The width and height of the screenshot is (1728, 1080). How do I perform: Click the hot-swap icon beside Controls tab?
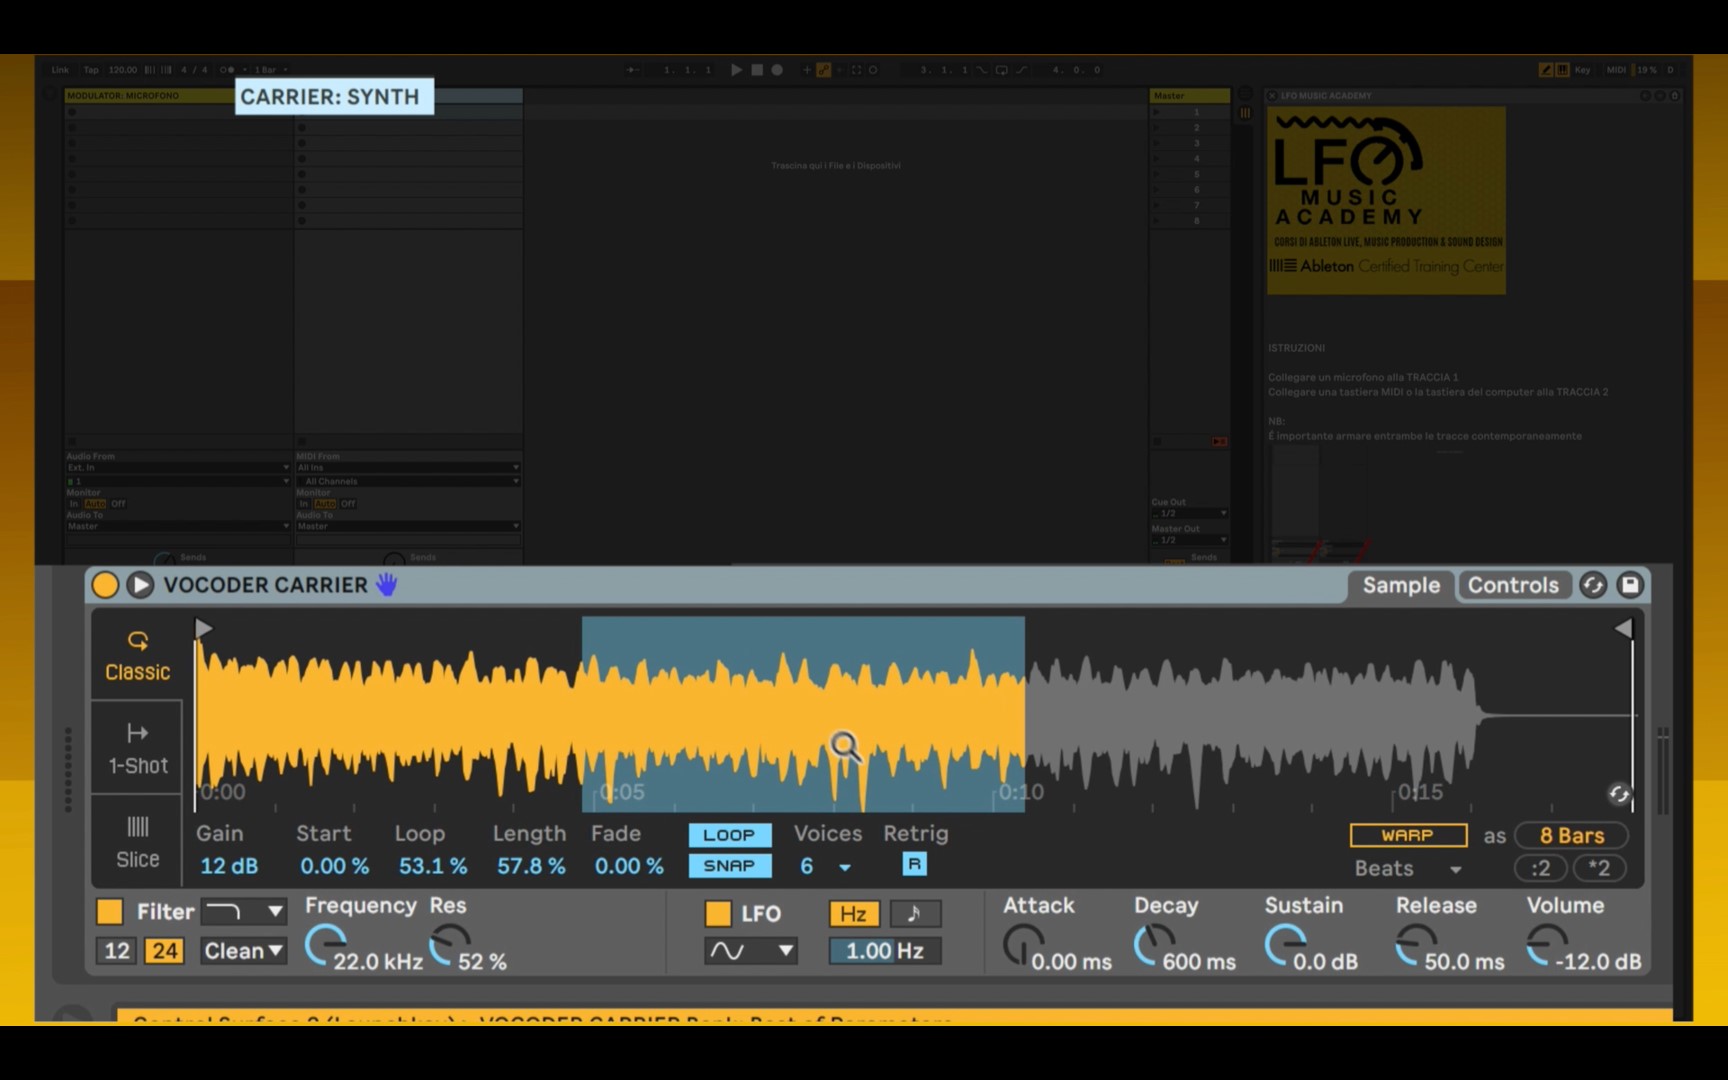click(x=1593, y=585)
